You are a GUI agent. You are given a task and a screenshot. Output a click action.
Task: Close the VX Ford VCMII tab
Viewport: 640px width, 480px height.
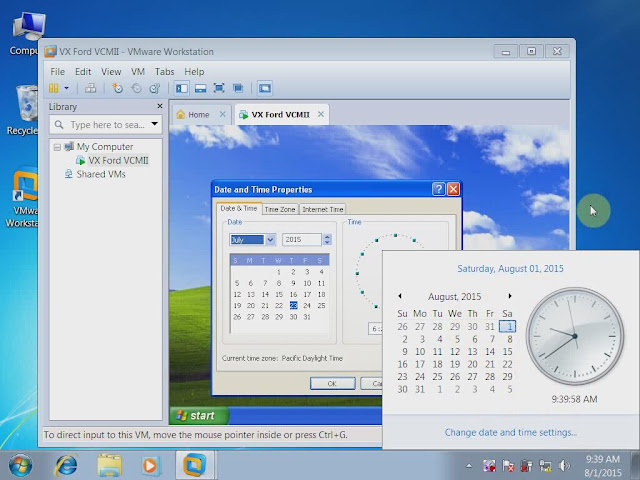tap(321, 114)
